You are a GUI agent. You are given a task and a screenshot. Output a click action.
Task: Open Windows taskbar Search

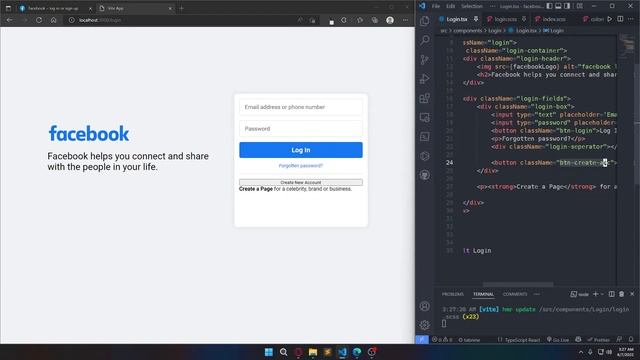click(283, 352)
